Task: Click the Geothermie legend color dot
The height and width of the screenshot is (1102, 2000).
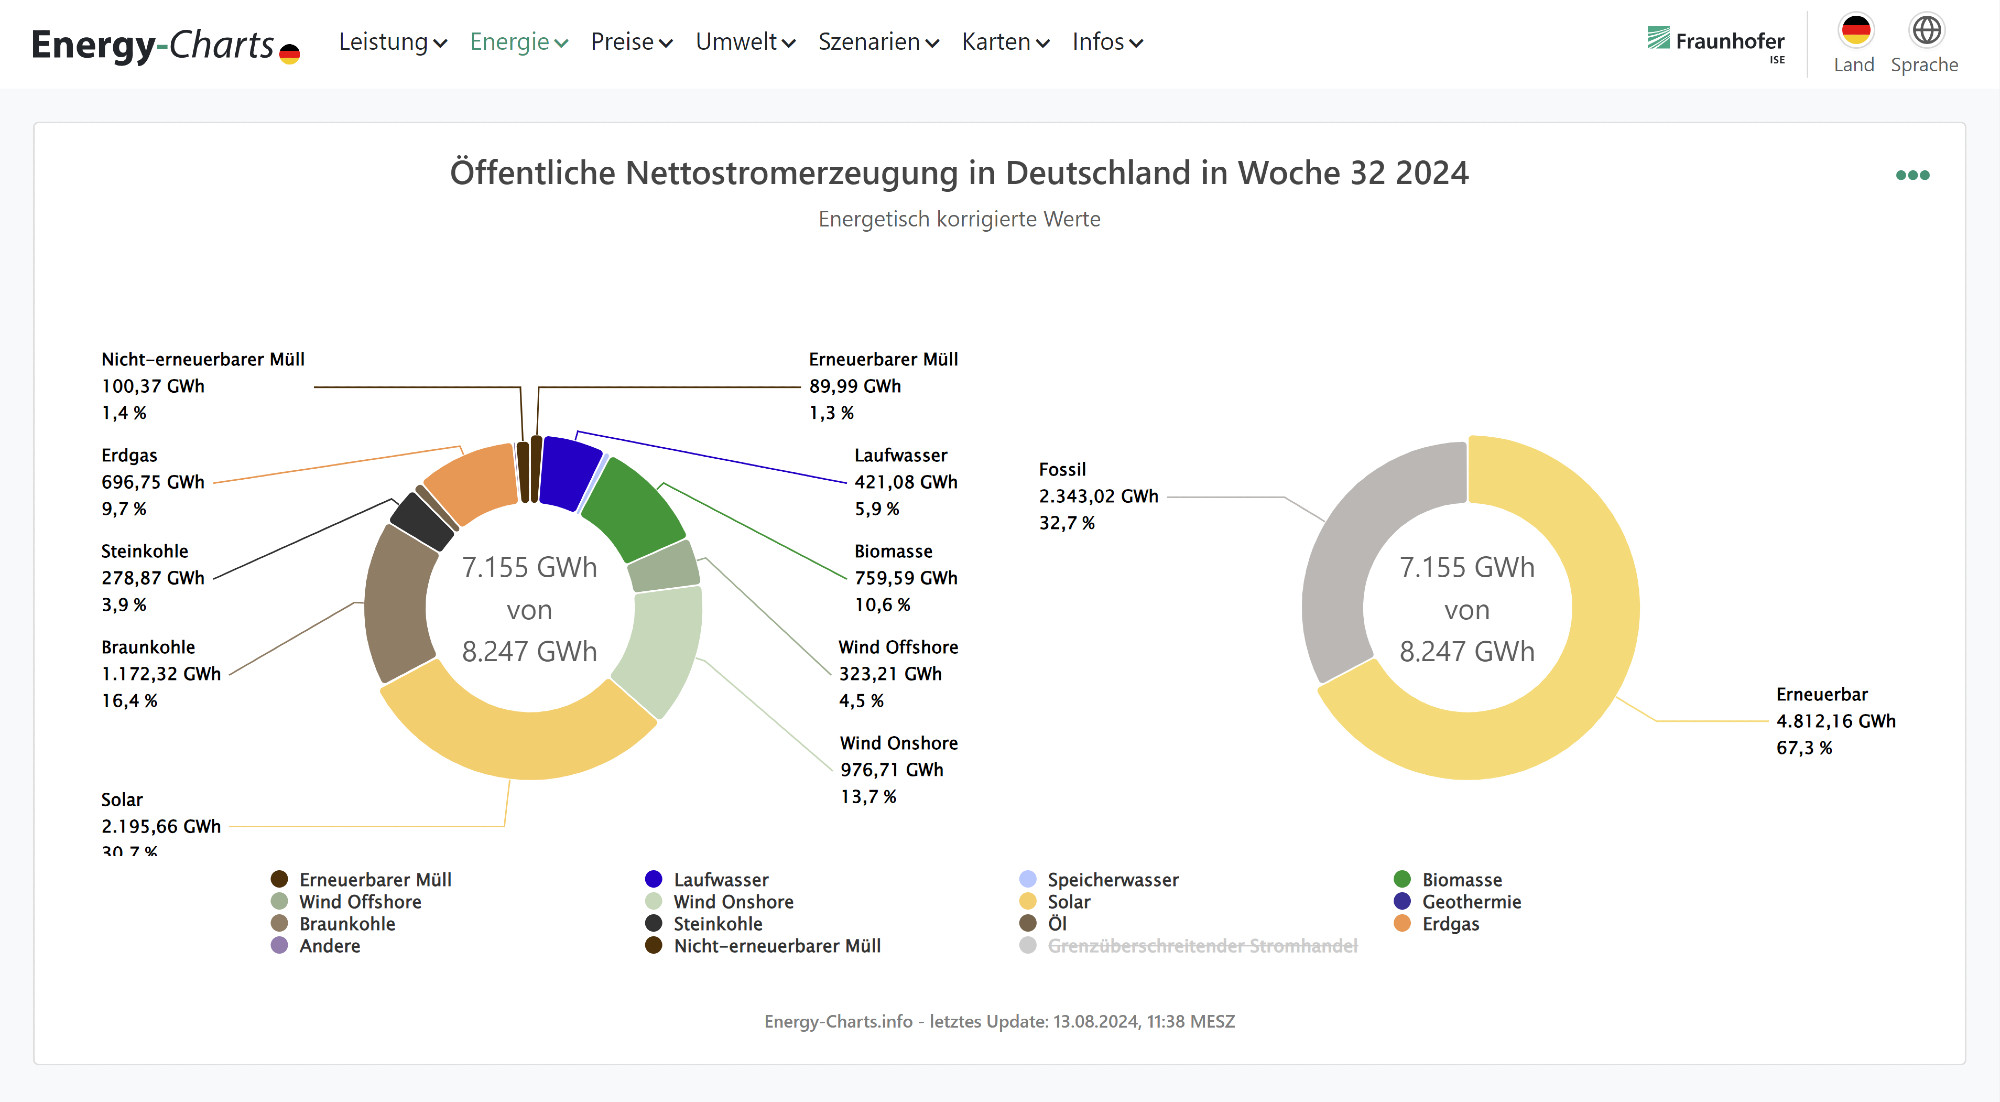Action: [x=1402, y=902]
